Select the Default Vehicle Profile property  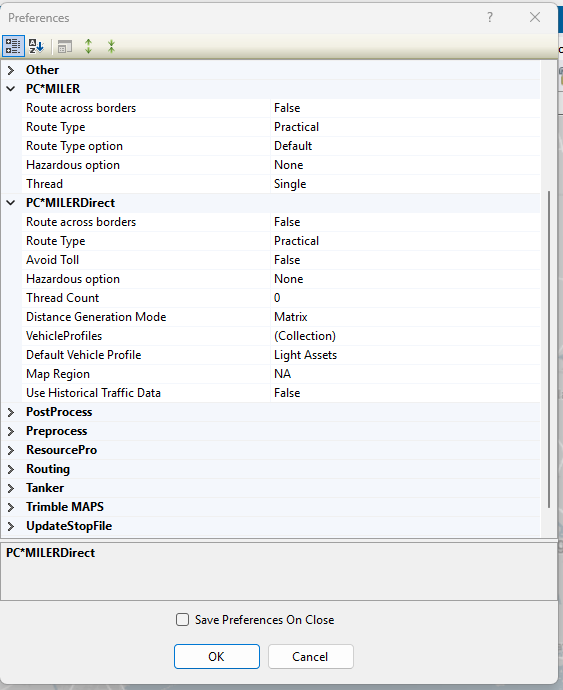click(x=281, y=355)
